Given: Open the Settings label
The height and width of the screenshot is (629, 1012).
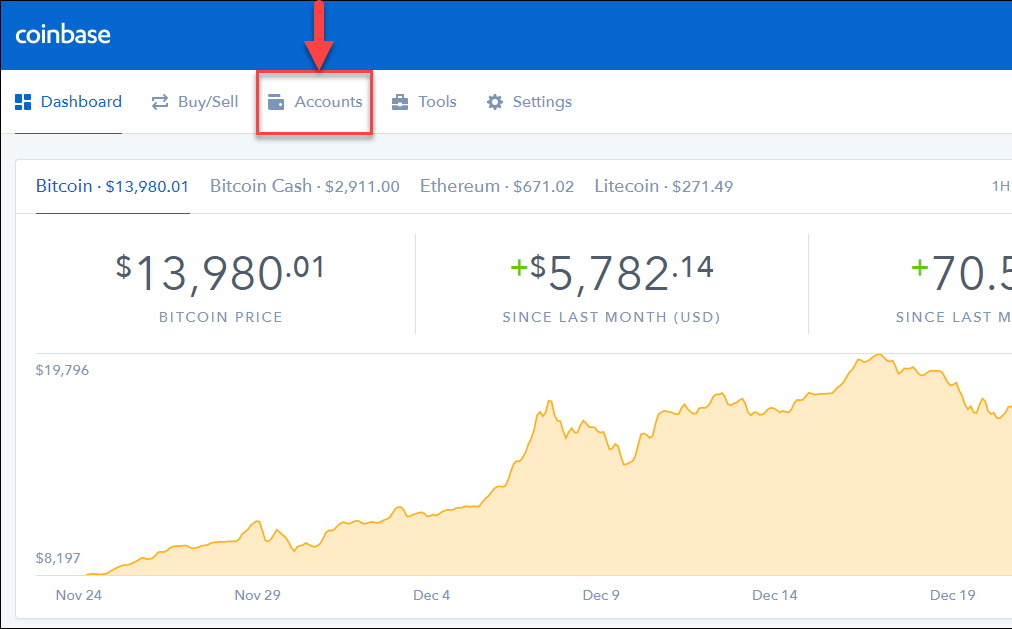Looking at the screenshot, I should (542, 102).
